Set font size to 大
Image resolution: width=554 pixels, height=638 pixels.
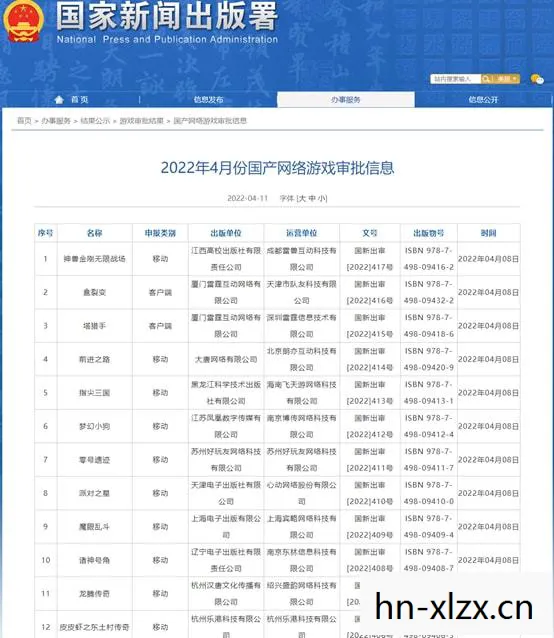pyautogui.click(x=302, y=198)
